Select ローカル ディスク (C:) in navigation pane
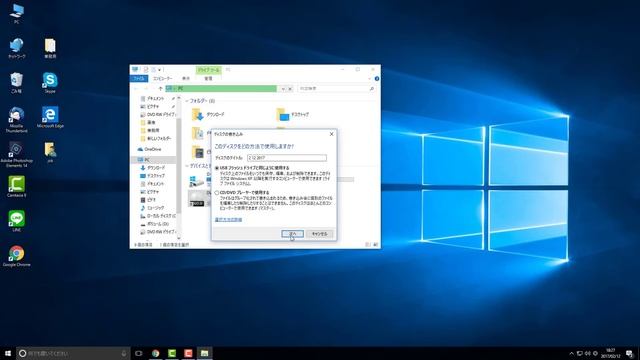The width and height of the screenshot is (640, 360). point(158,216)
